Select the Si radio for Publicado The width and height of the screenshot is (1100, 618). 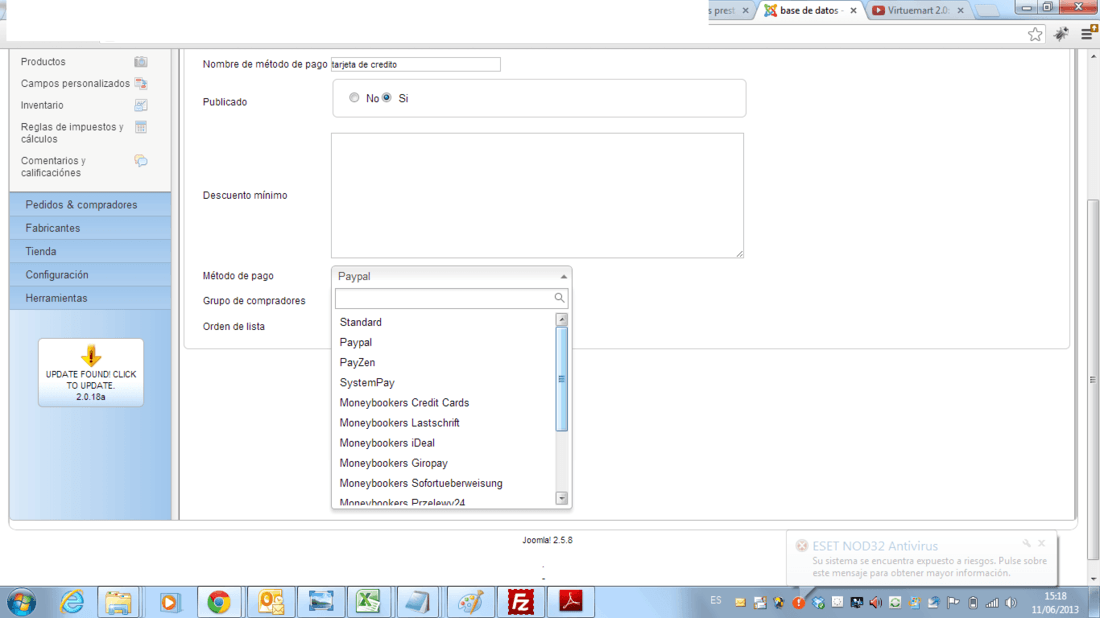[387, 98]
